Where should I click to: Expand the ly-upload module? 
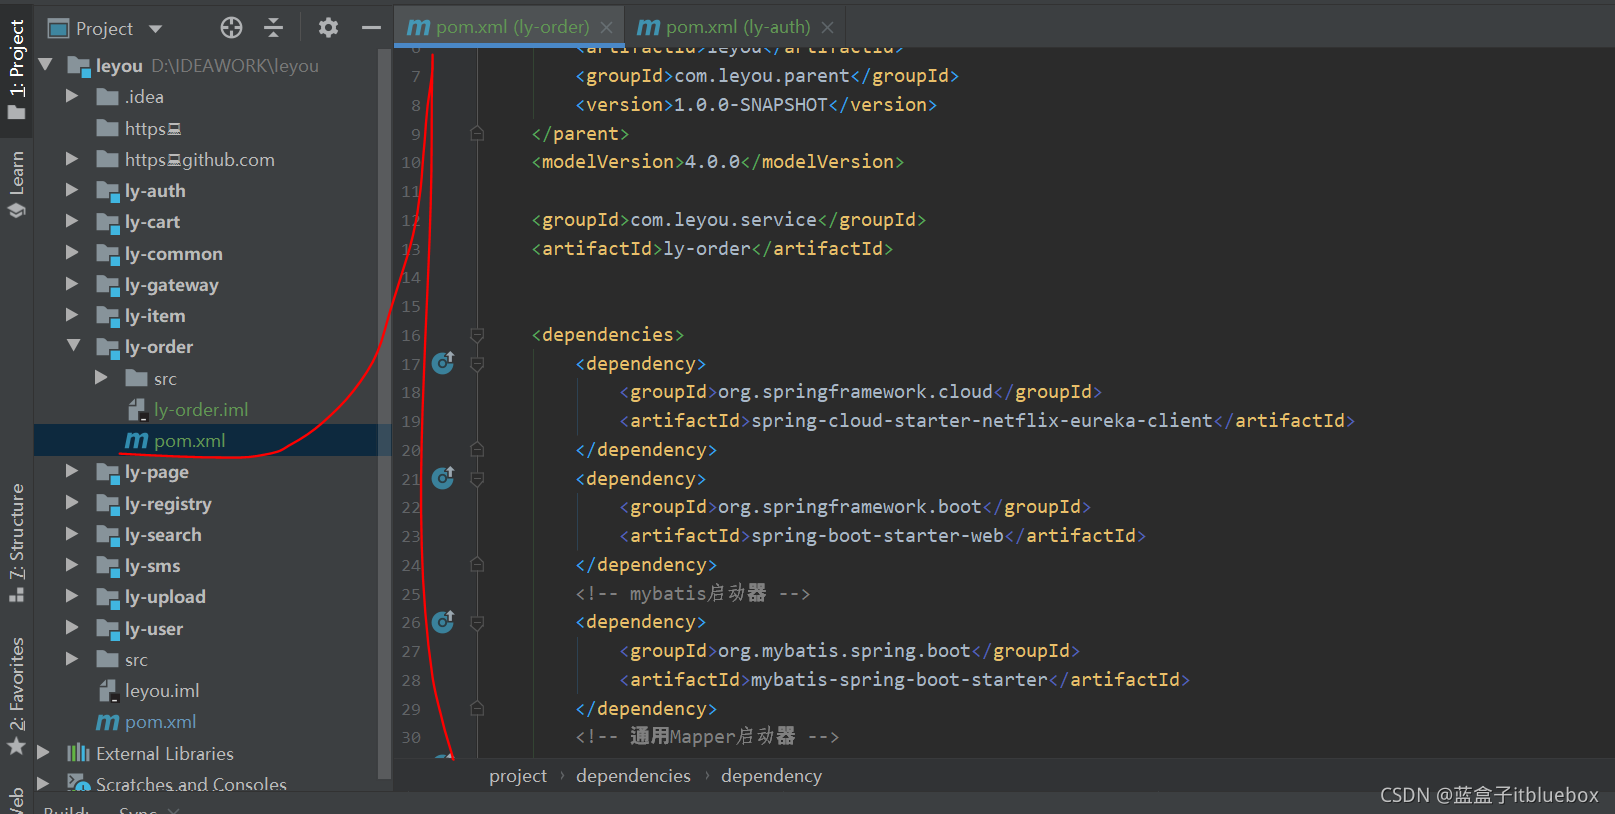point(72,596)
